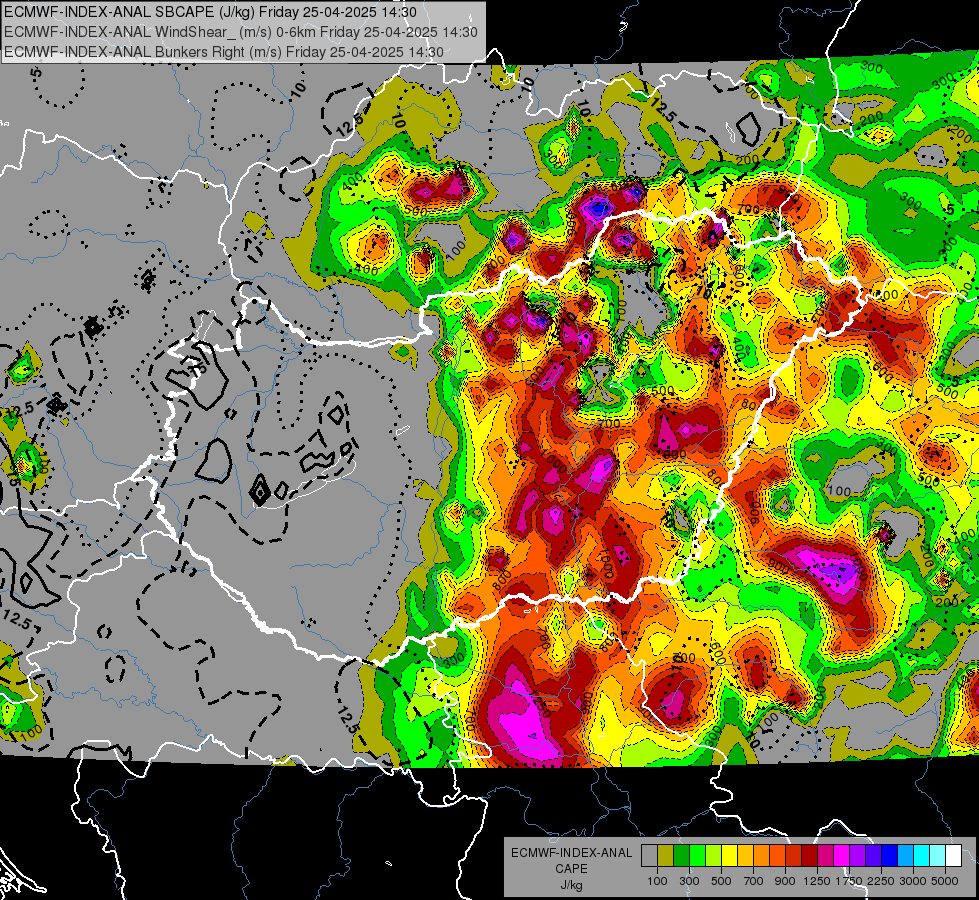Pick the cyan swatch after 3000
The height and width of the screenshot is (900, 979).
[922, 856]
